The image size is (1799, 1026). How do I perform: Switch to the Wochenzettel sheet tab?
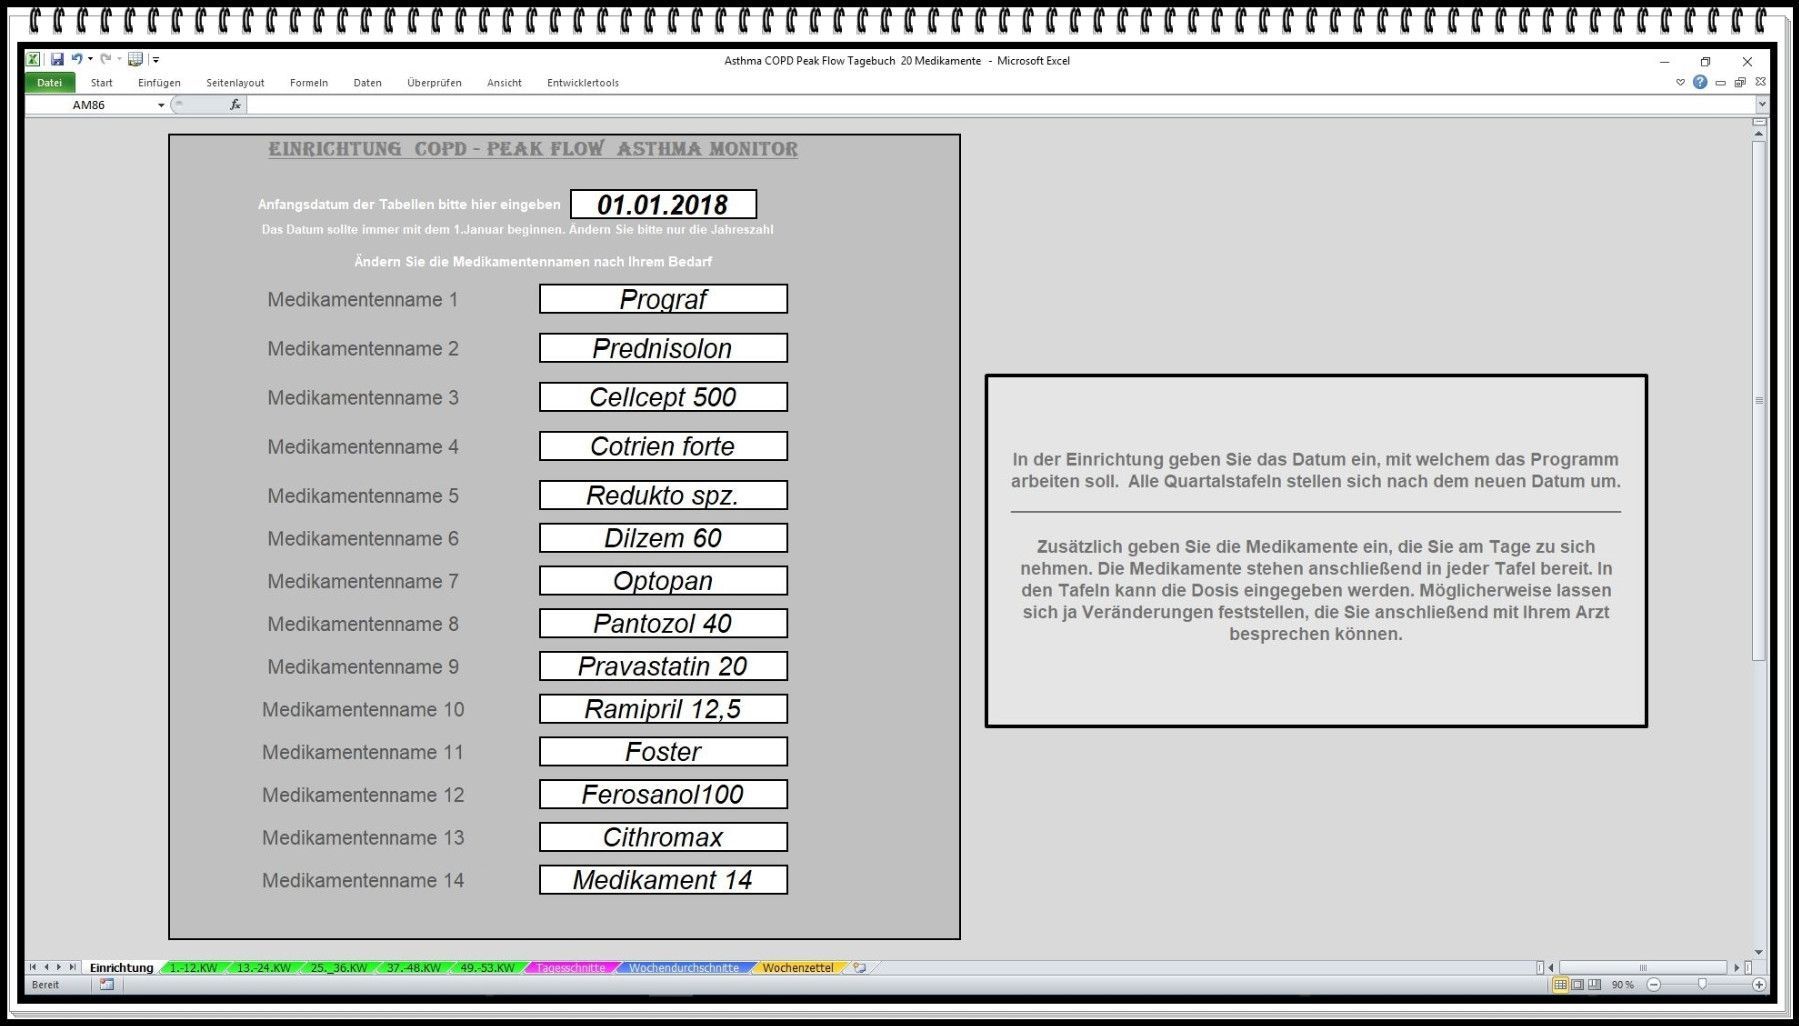(x=797, y=968)
